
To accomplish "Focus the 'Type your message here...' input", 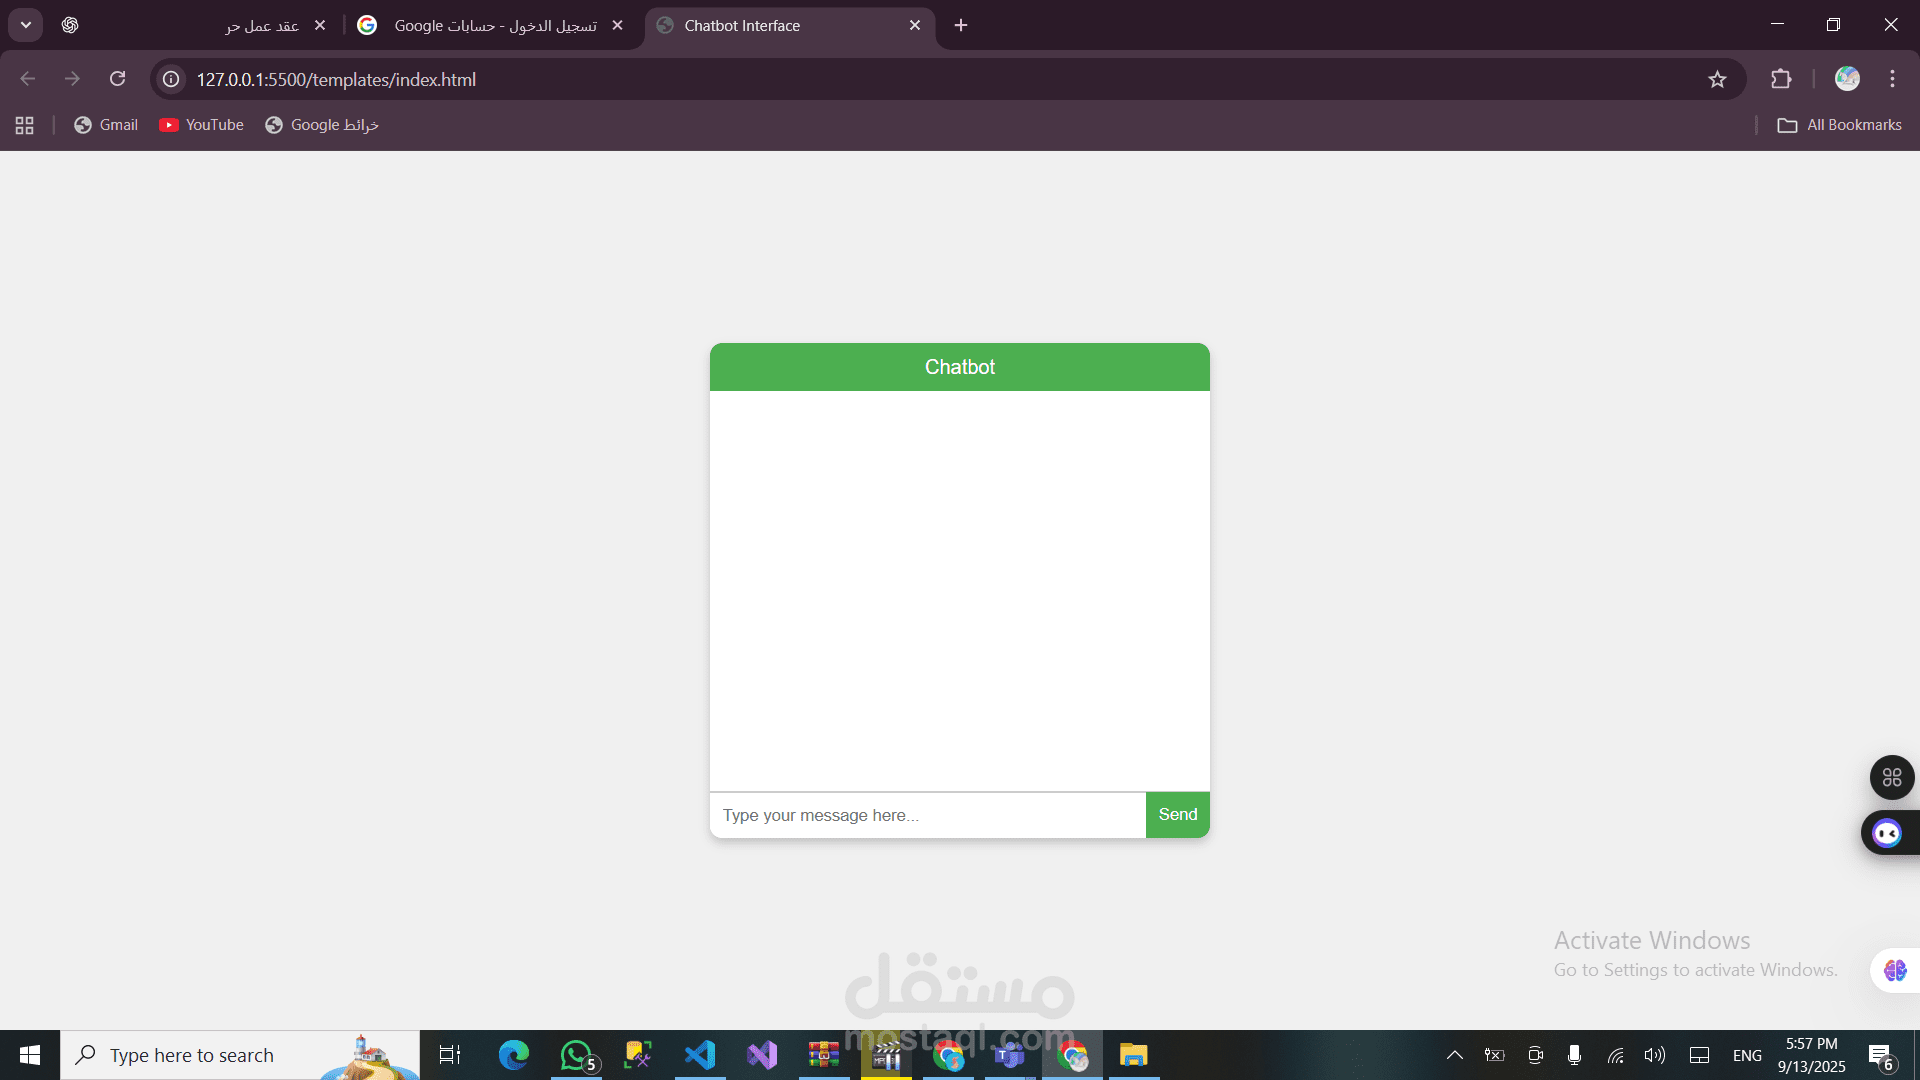I will click(x=927, y=815).
